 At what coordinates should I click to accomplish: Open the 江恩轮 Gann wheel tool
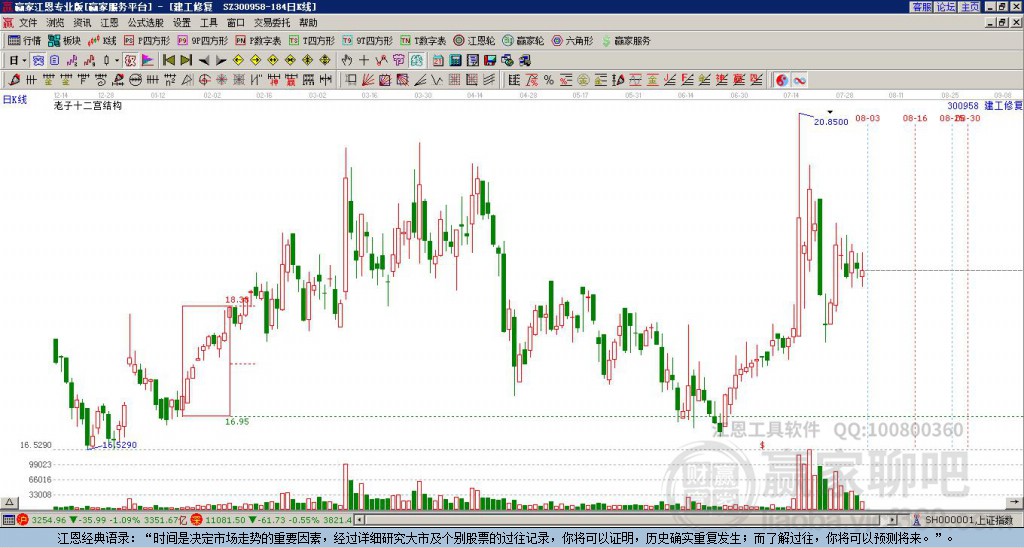coord(474,40)
